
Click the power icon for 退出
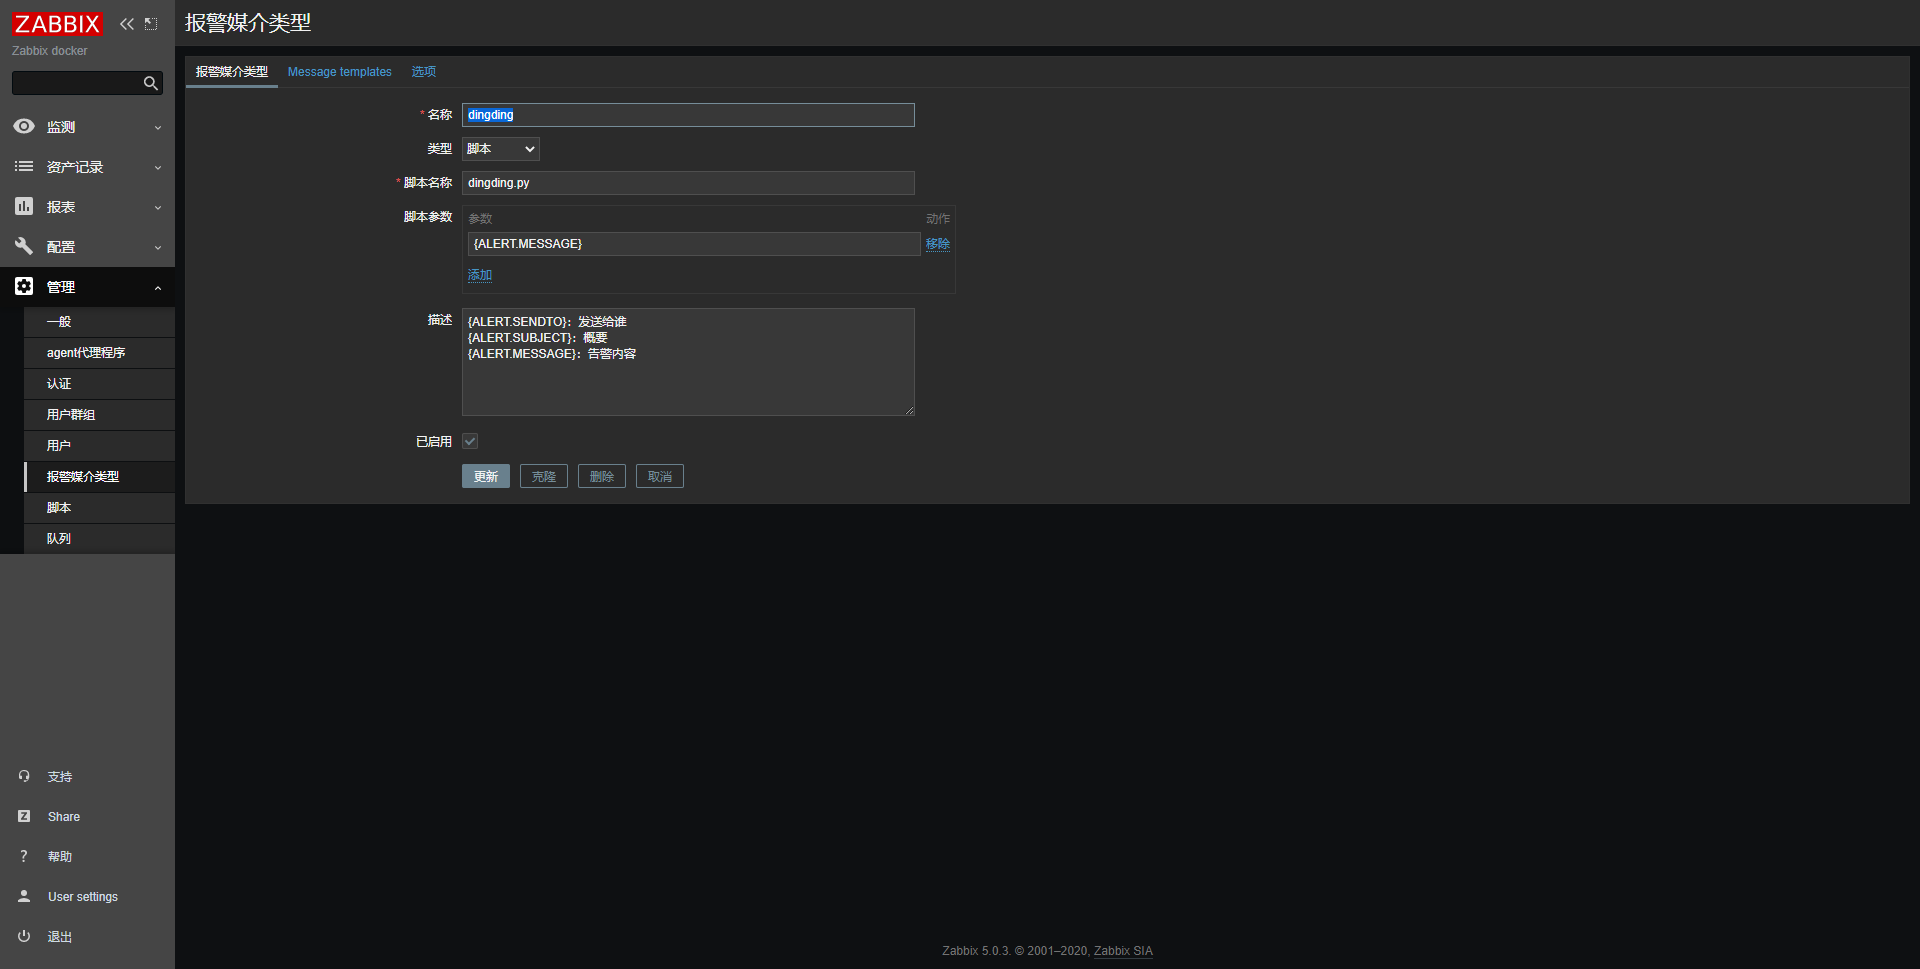(x=24, y=936)
